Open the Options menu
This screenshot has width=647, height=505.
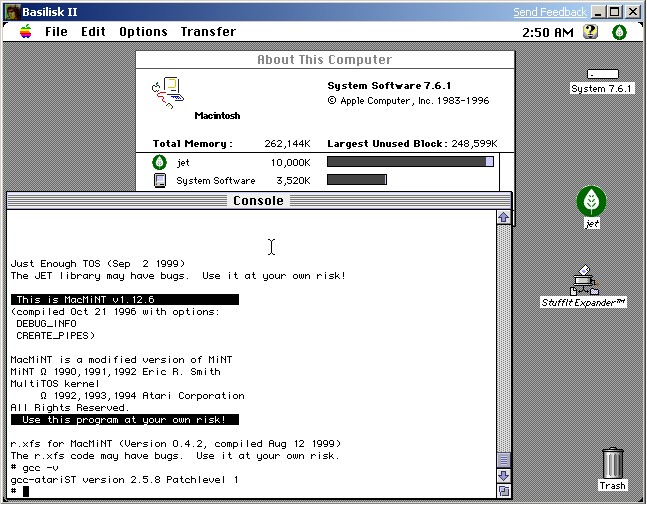coord(143,32)
